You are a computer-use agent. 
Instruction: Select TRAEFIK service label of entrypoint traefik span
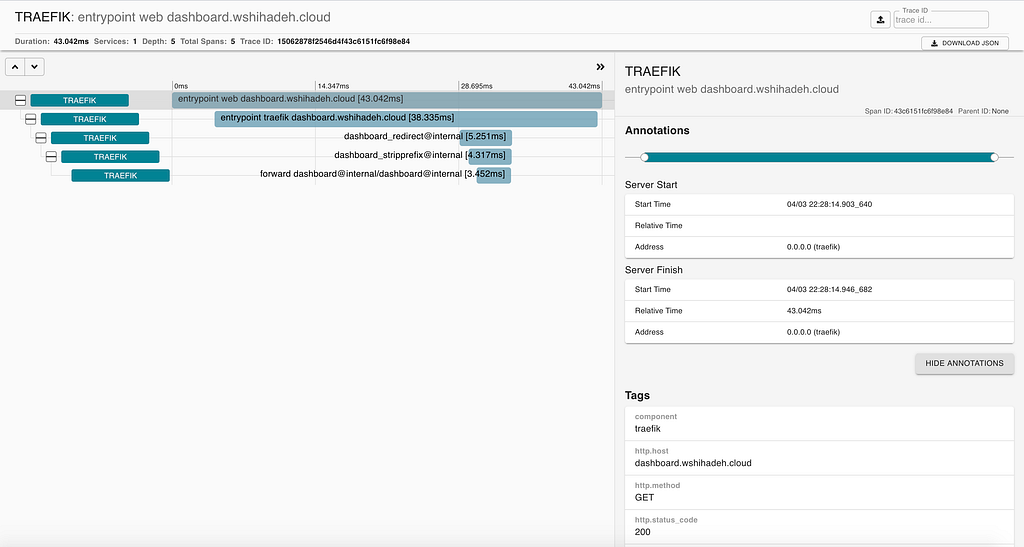(89, 119)
